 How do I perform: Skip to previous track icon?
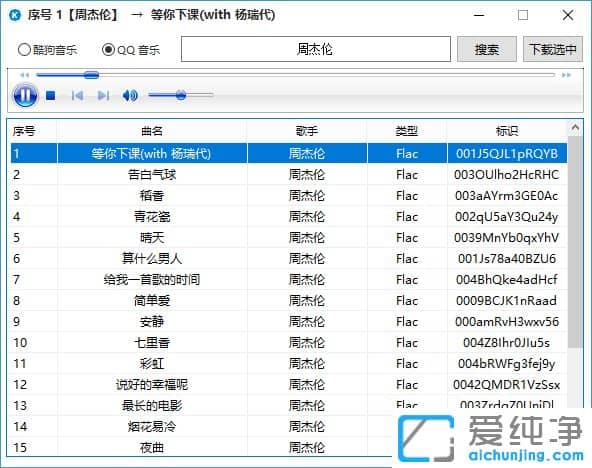[x=77, y=95]
